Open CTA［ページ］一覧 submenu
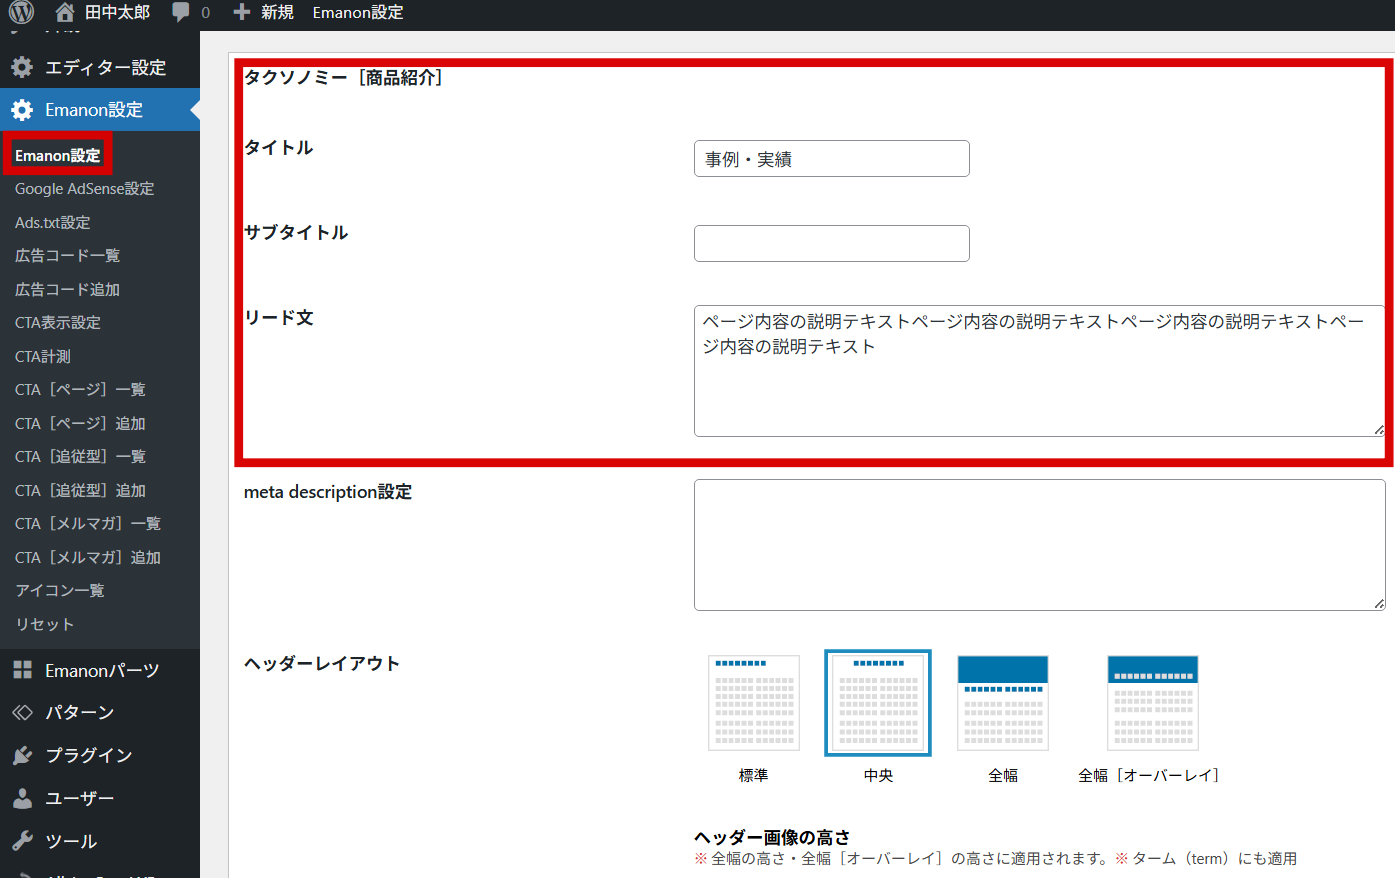 (x=80, y=390)
